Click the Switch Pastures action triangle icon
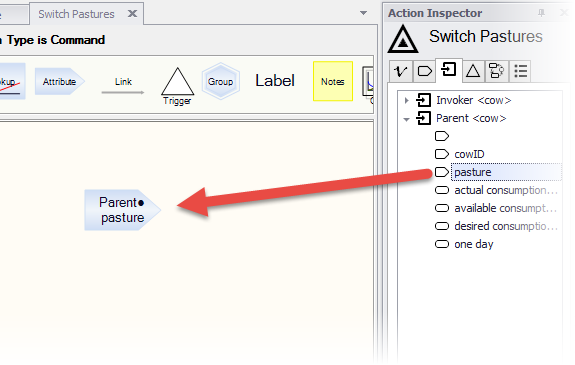Viewport: 575px width, 365px height. coord(403,39)
